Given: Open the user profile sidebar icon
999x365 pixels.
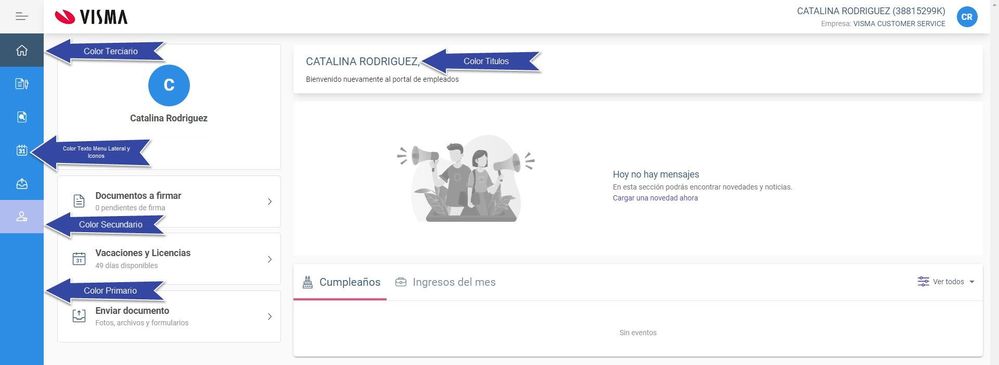Looking at the screenshot, I should tap(22, 217).
